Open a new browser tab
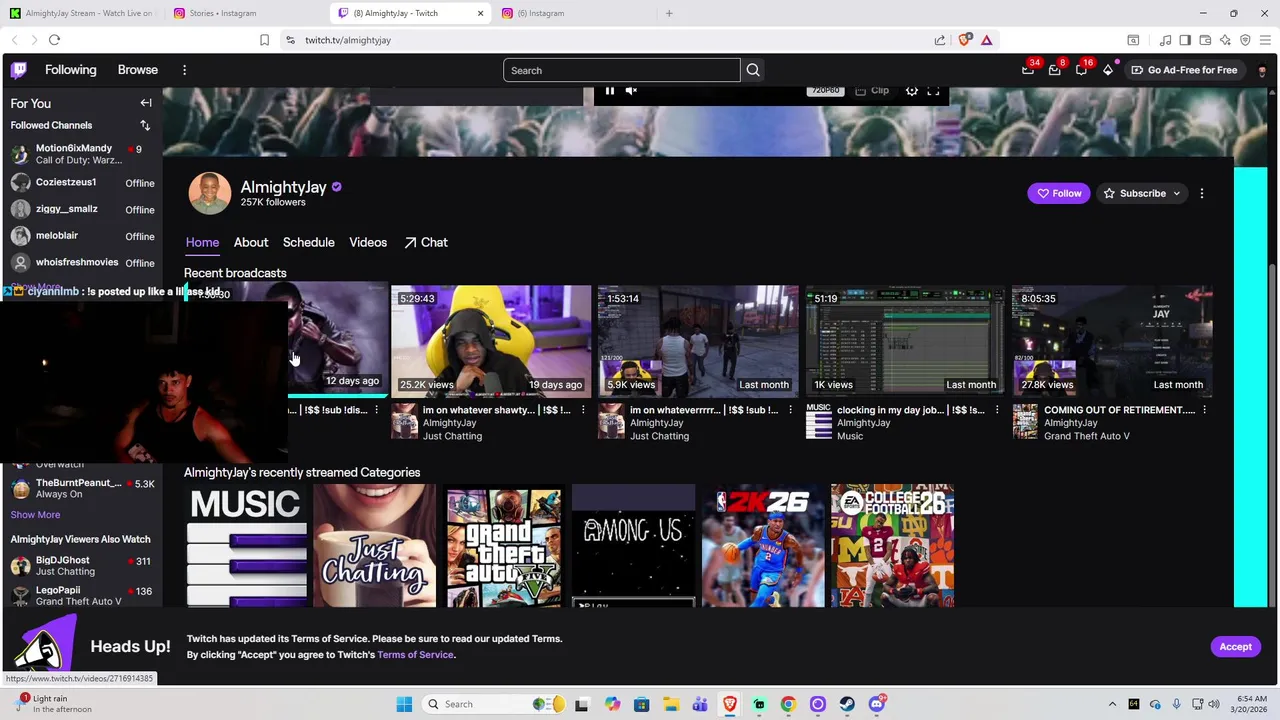1280x720 pixels. point(669,13)
